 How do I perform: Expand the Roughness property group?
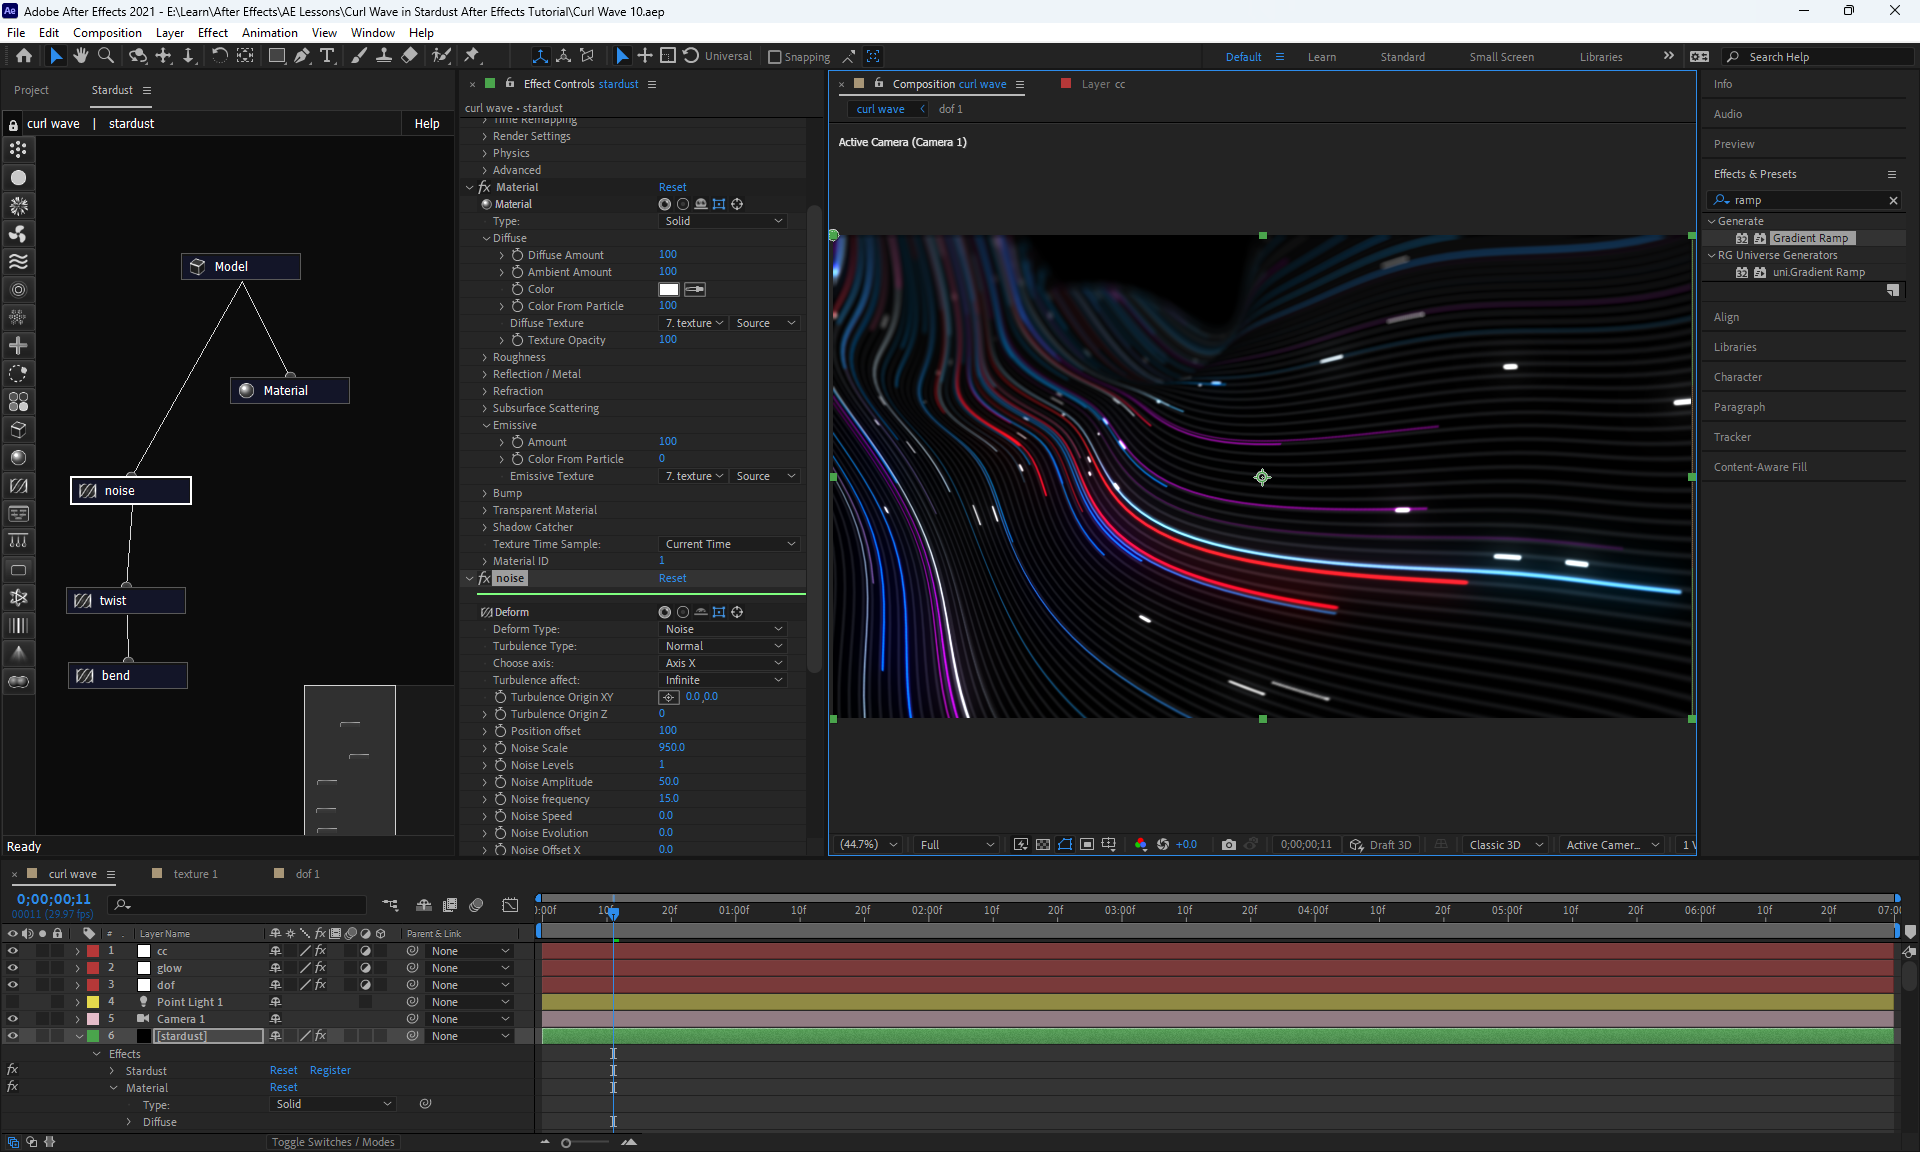486,357
